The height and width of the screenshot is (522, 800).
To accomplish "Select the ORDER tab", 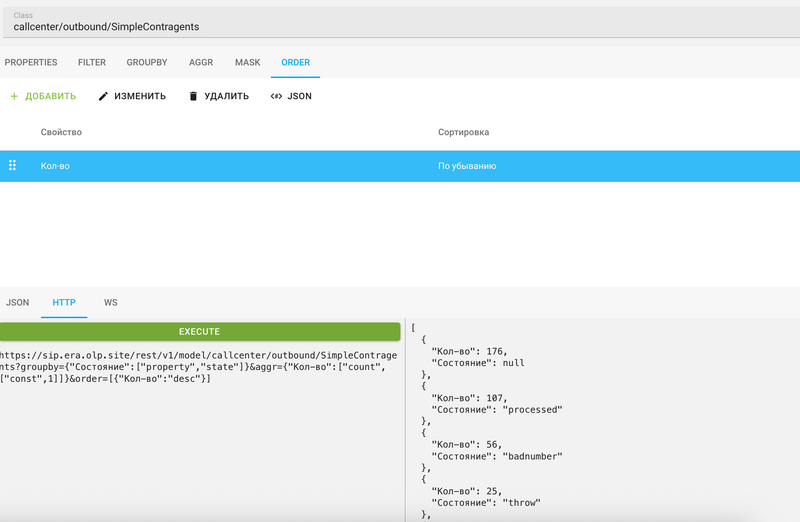I will (x=295, y=62).
